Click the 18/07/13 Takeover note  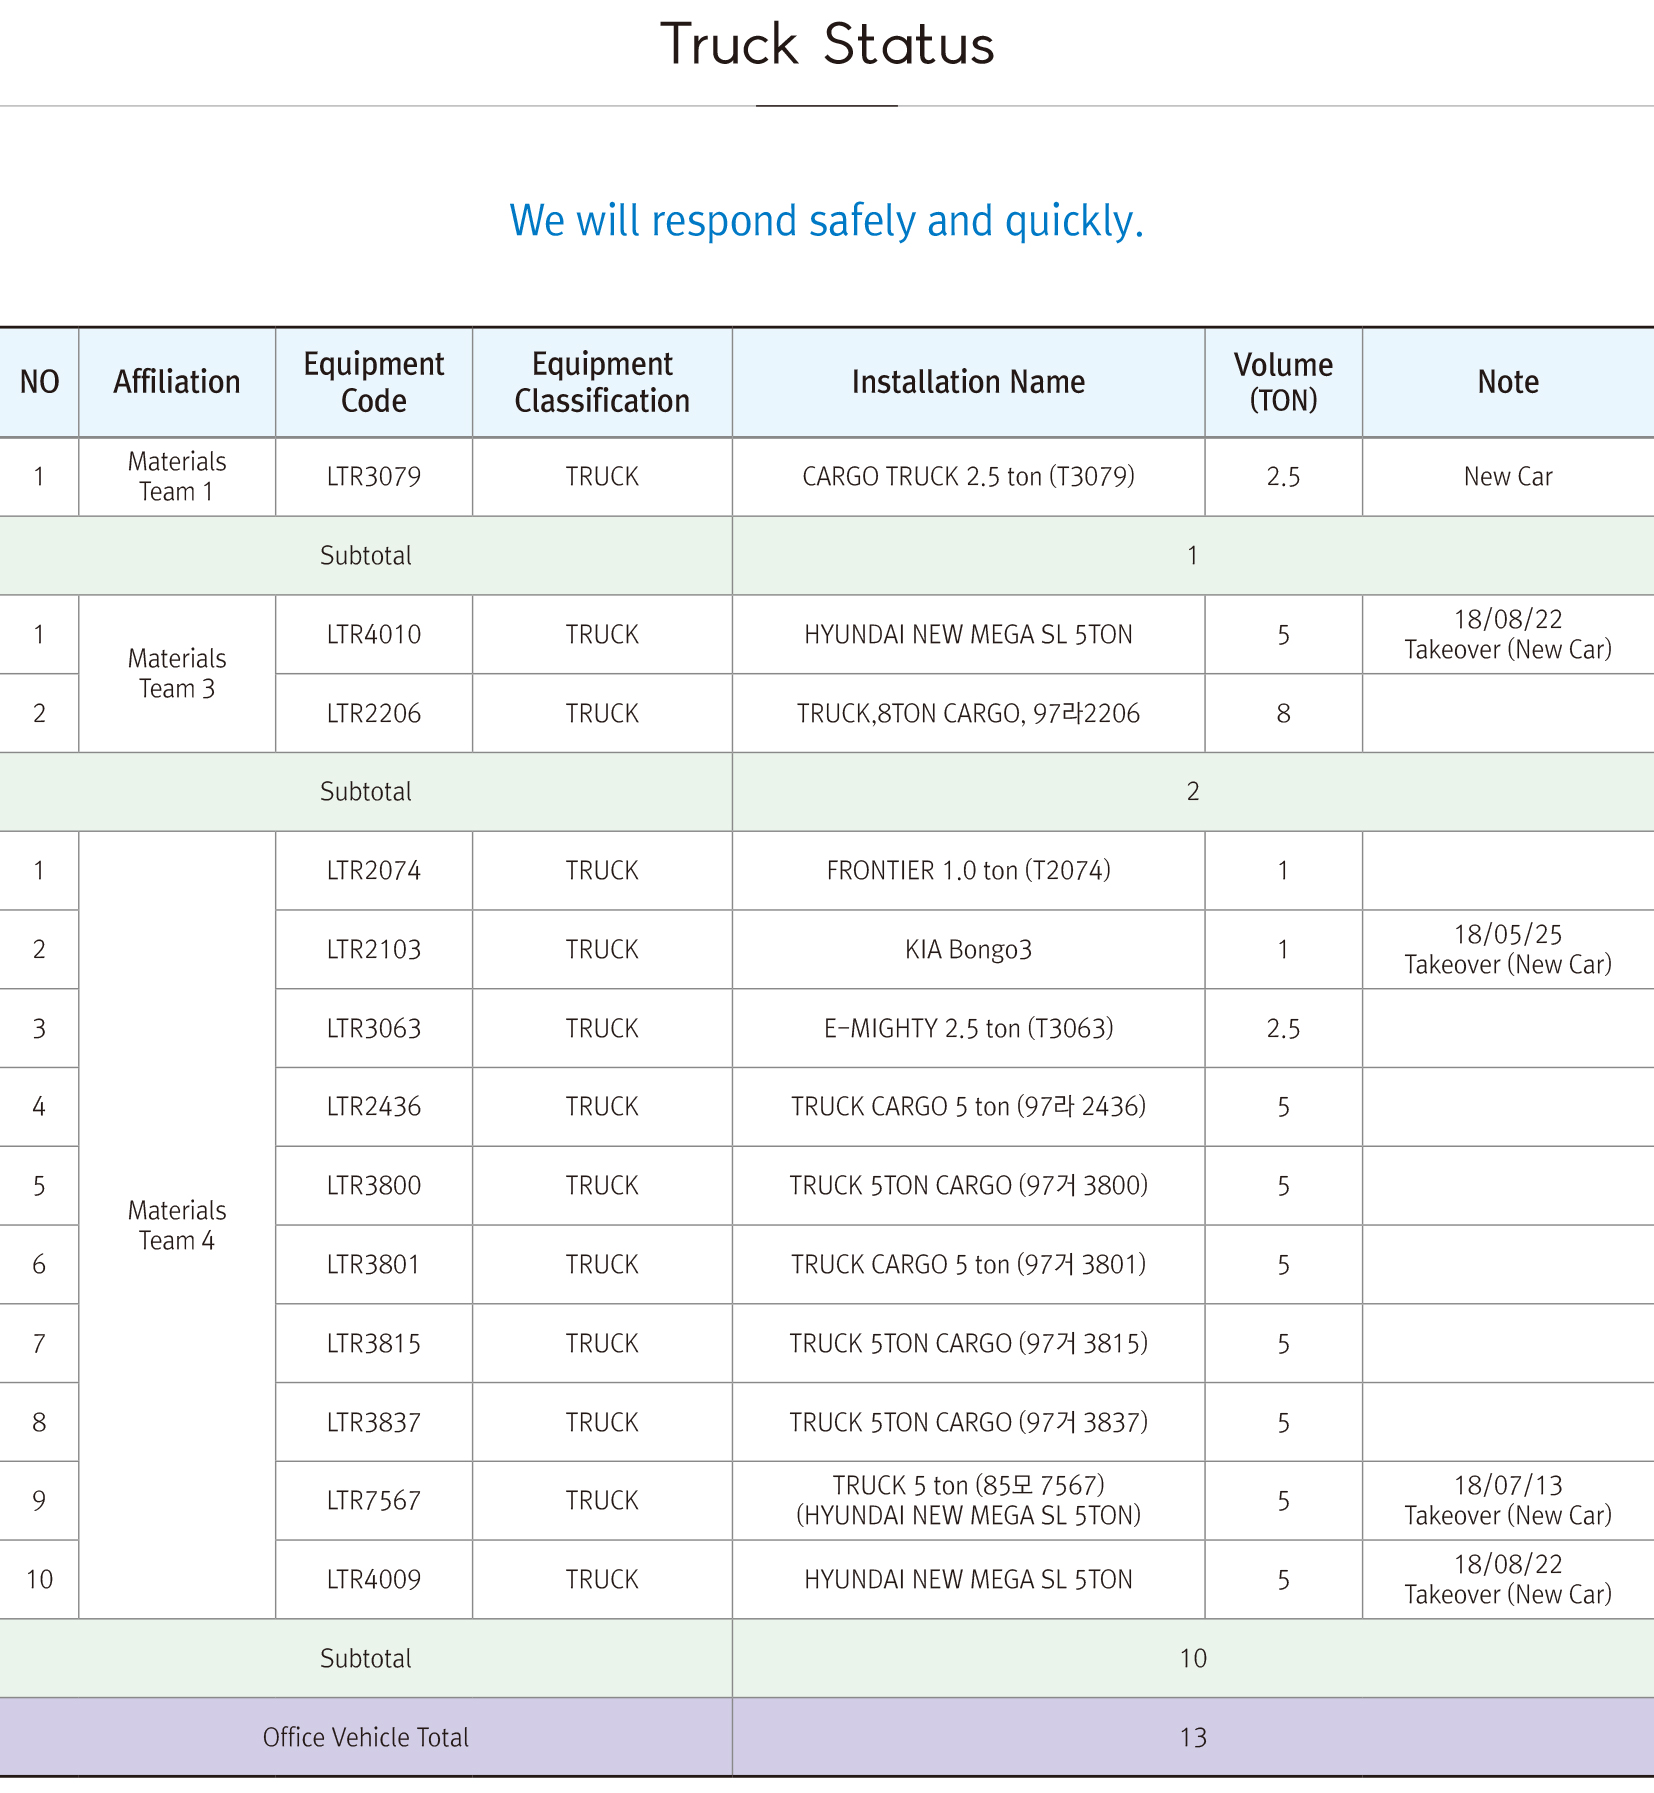tap(1507, 1500)
